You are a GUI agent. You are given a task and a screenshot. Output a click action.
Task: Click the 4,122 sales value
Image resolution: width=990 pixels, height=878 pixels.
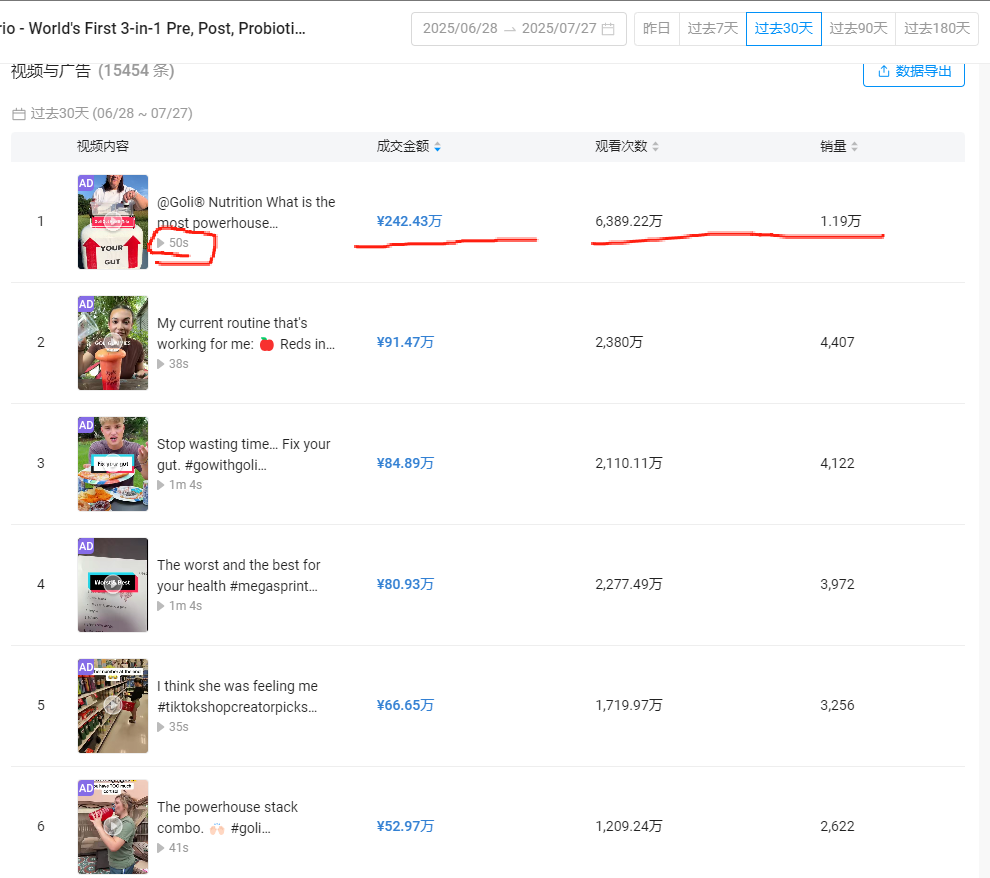pyautogui.click(x=837, y=464)
